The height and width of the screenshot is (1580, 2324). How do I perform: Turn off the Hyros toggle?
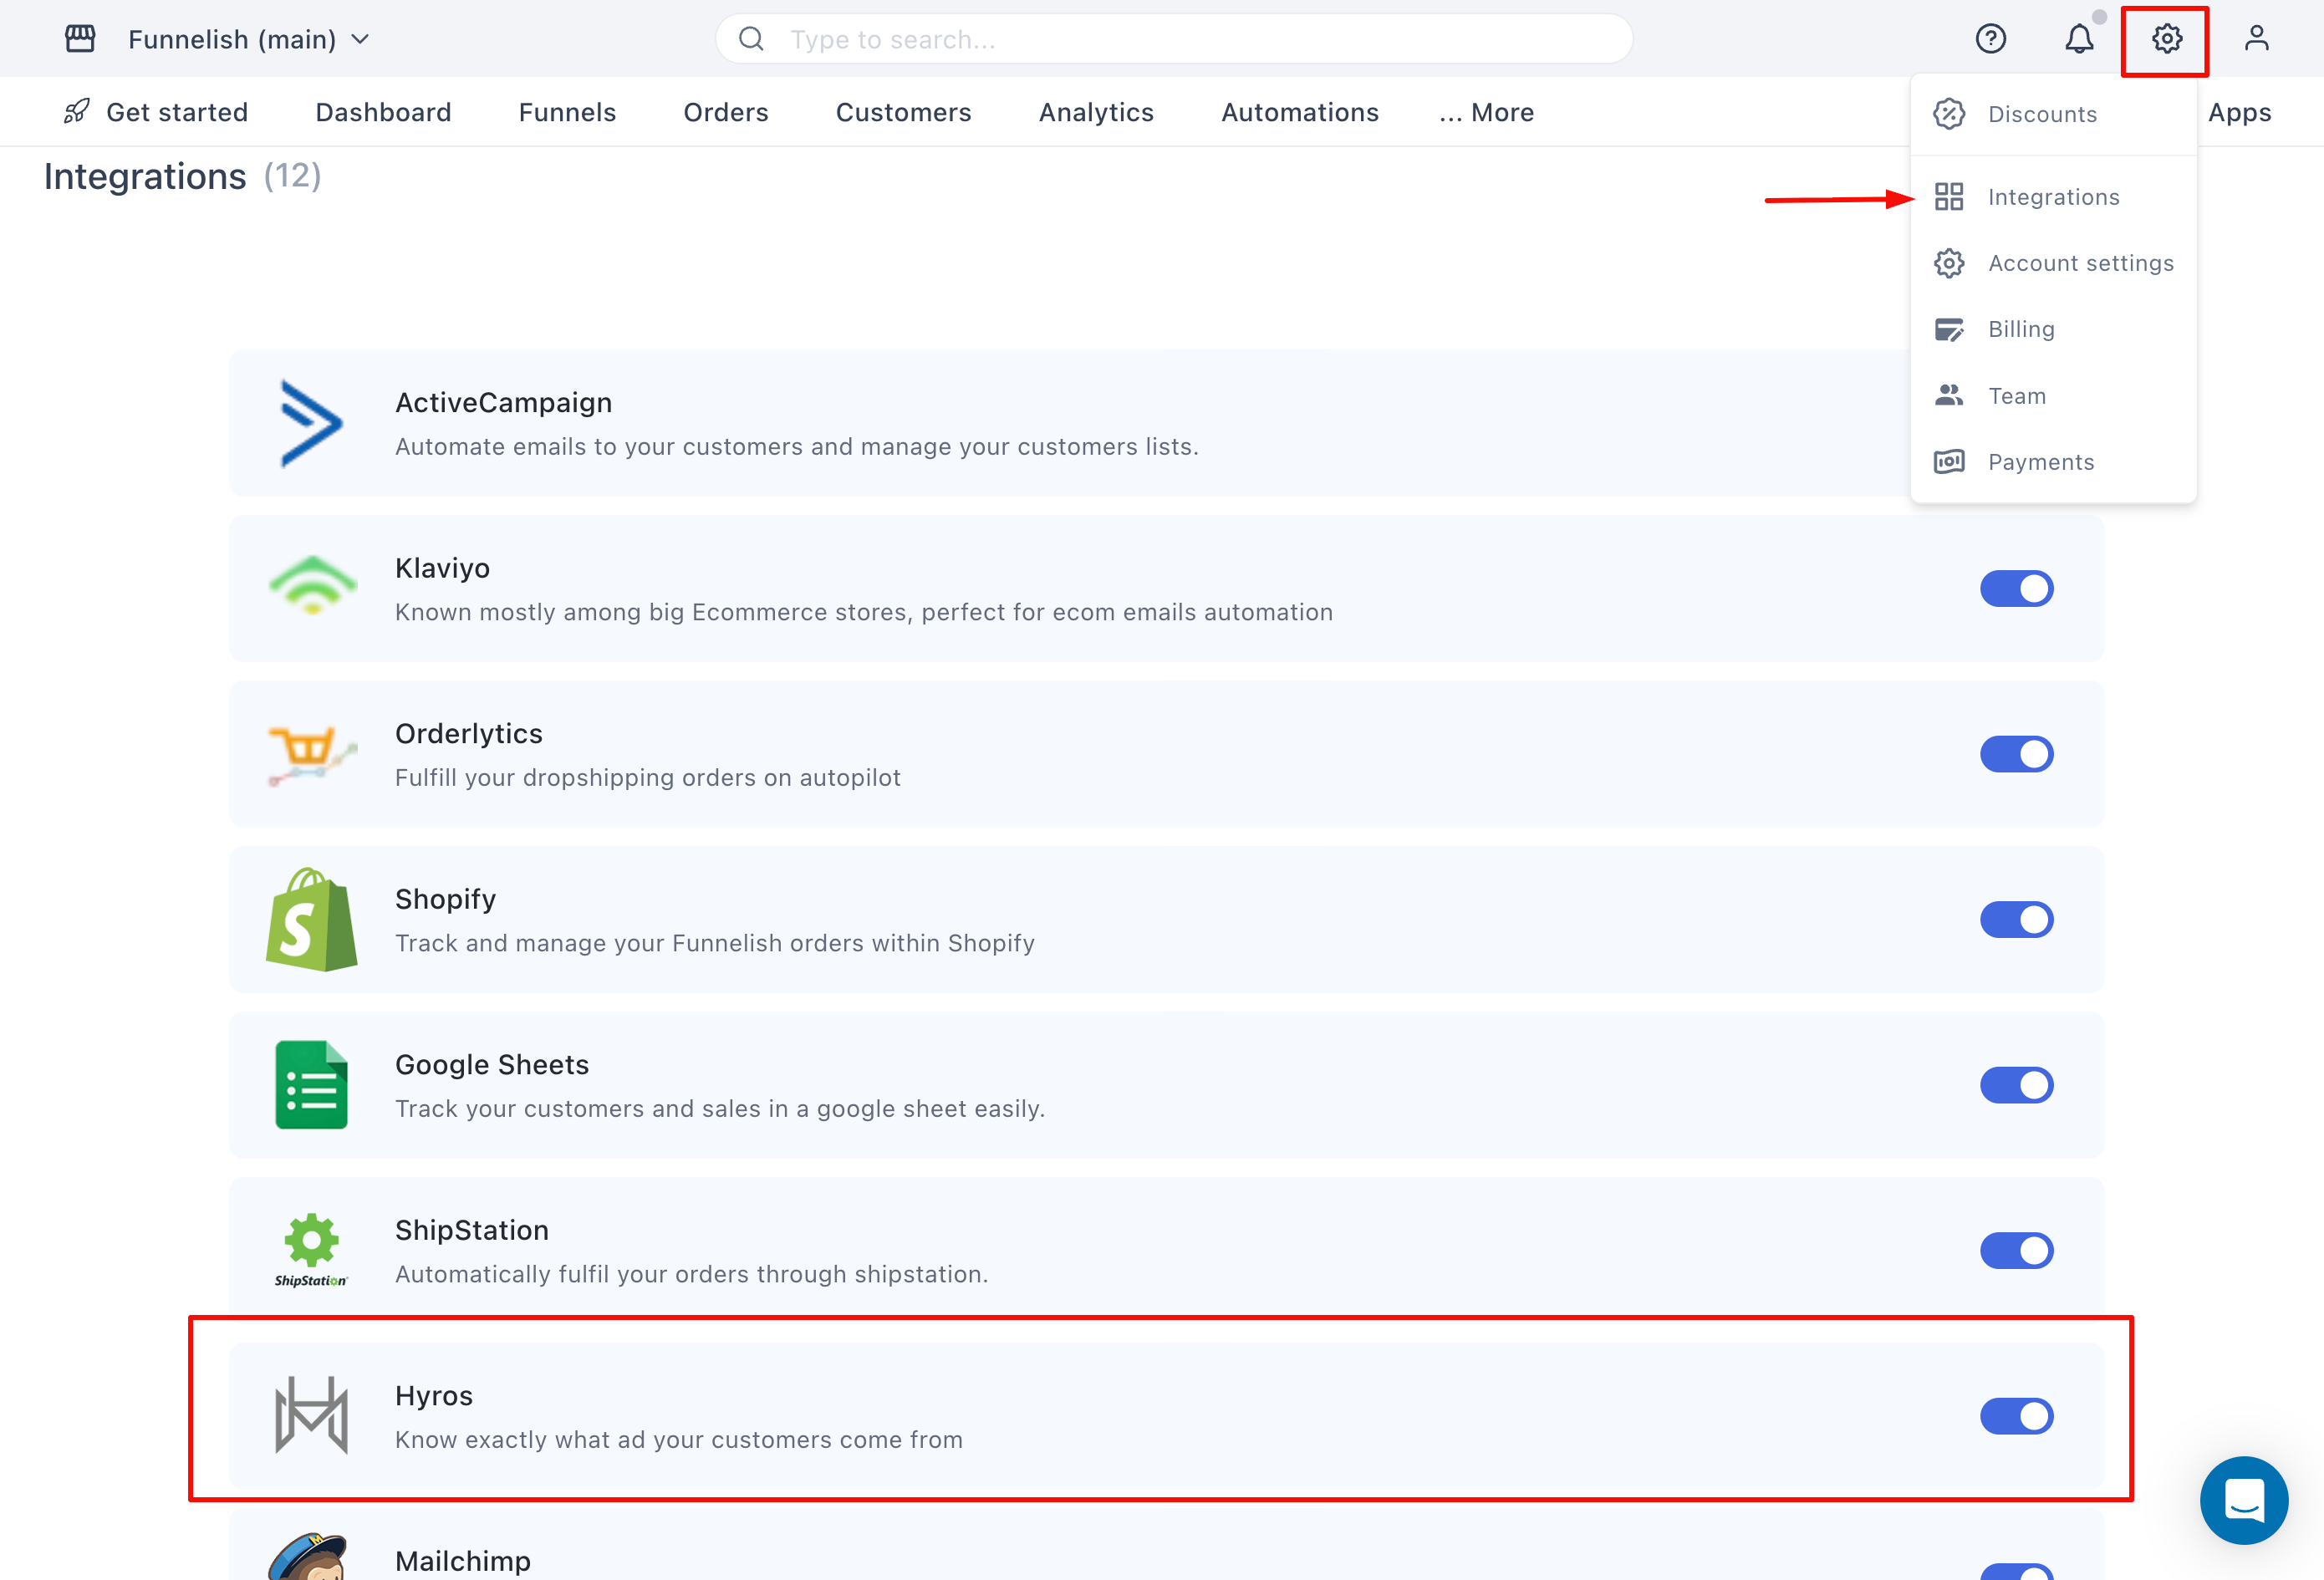(2016, 1416)
